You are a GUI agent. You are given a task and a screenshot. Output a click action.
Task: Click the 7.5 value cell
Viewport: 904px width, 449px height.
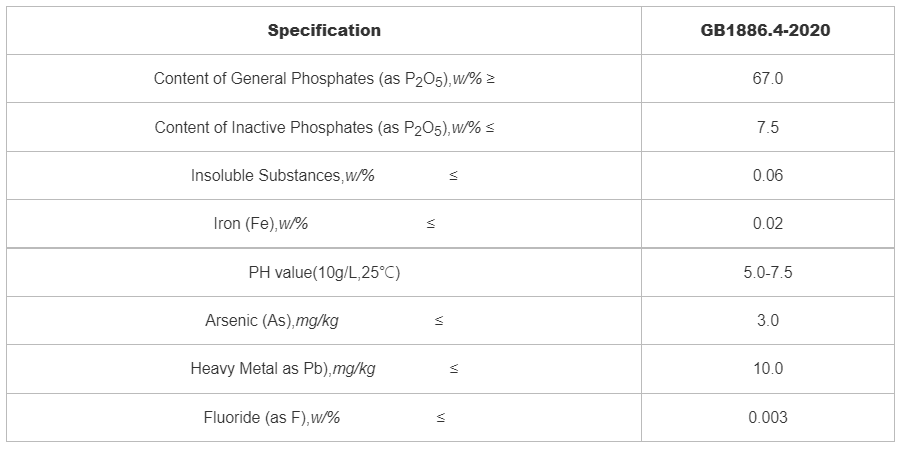point(767,127)
